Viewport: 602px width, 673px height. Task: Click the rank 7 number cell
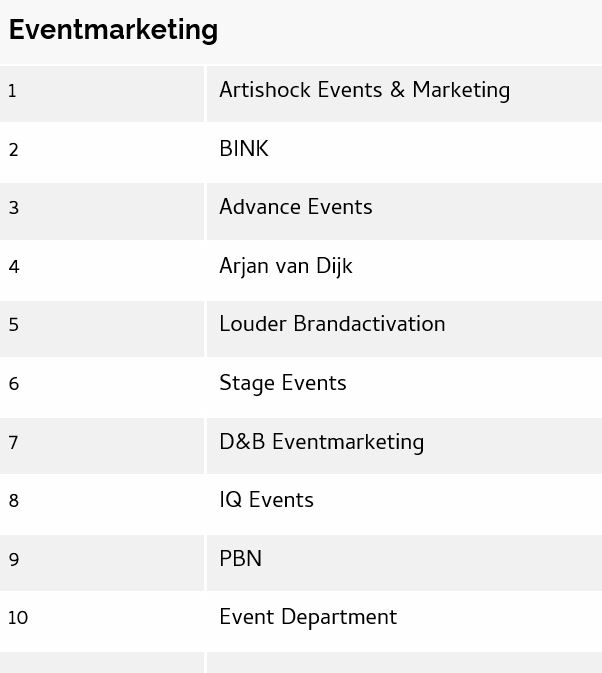pos(13,443)
